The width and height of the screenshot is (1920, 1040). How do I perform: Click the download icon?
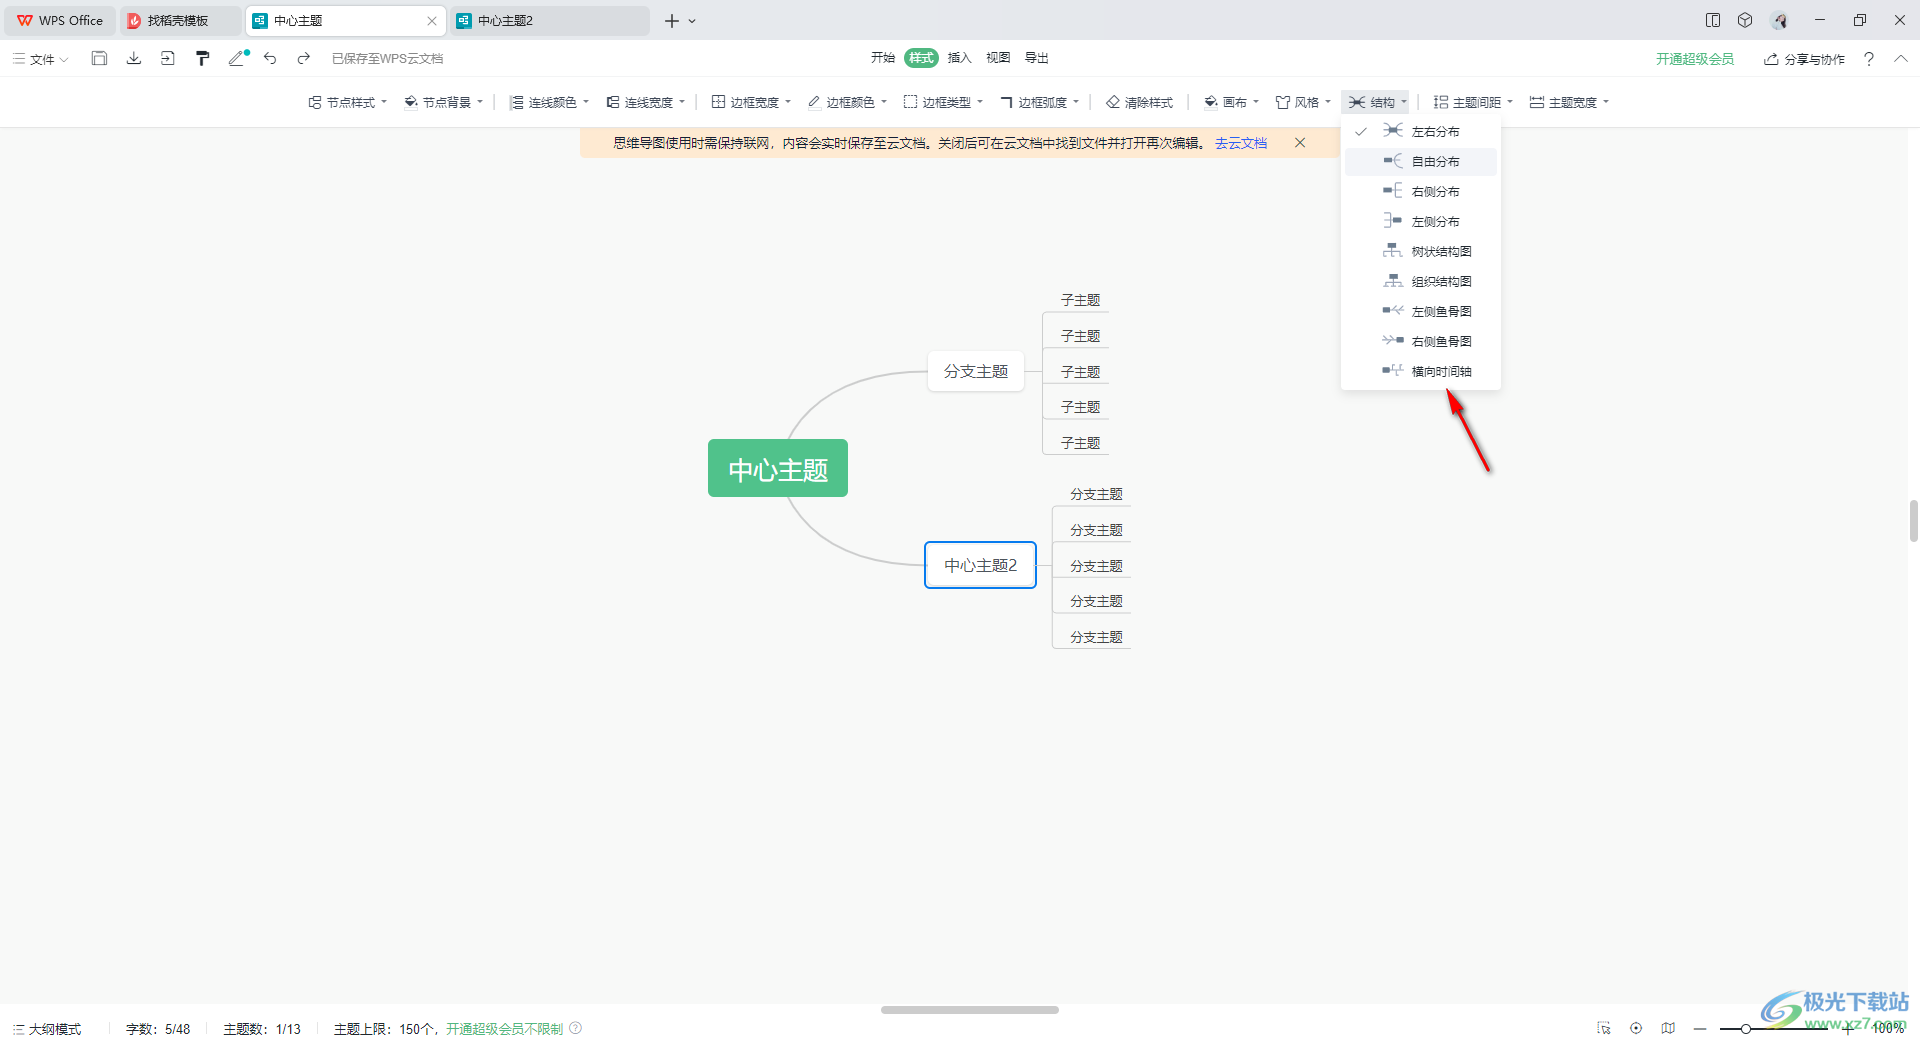[134, 59]
